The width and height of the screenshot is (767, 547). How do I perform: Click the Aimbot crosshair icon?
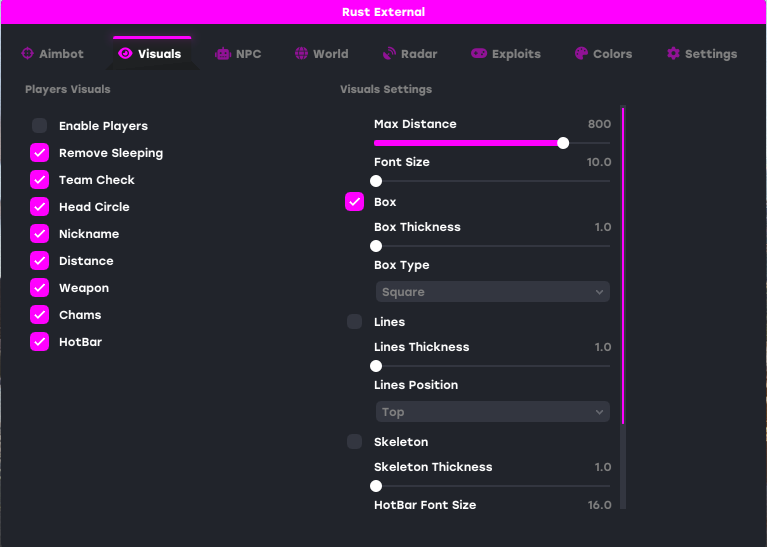point(27,53)
